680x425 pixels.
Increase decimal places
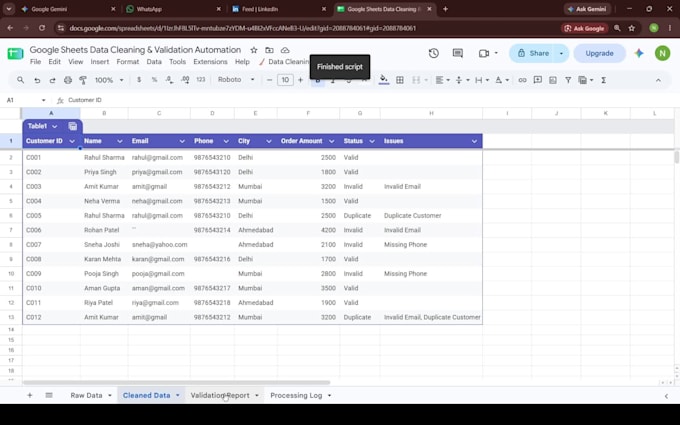tap(185, 80)
